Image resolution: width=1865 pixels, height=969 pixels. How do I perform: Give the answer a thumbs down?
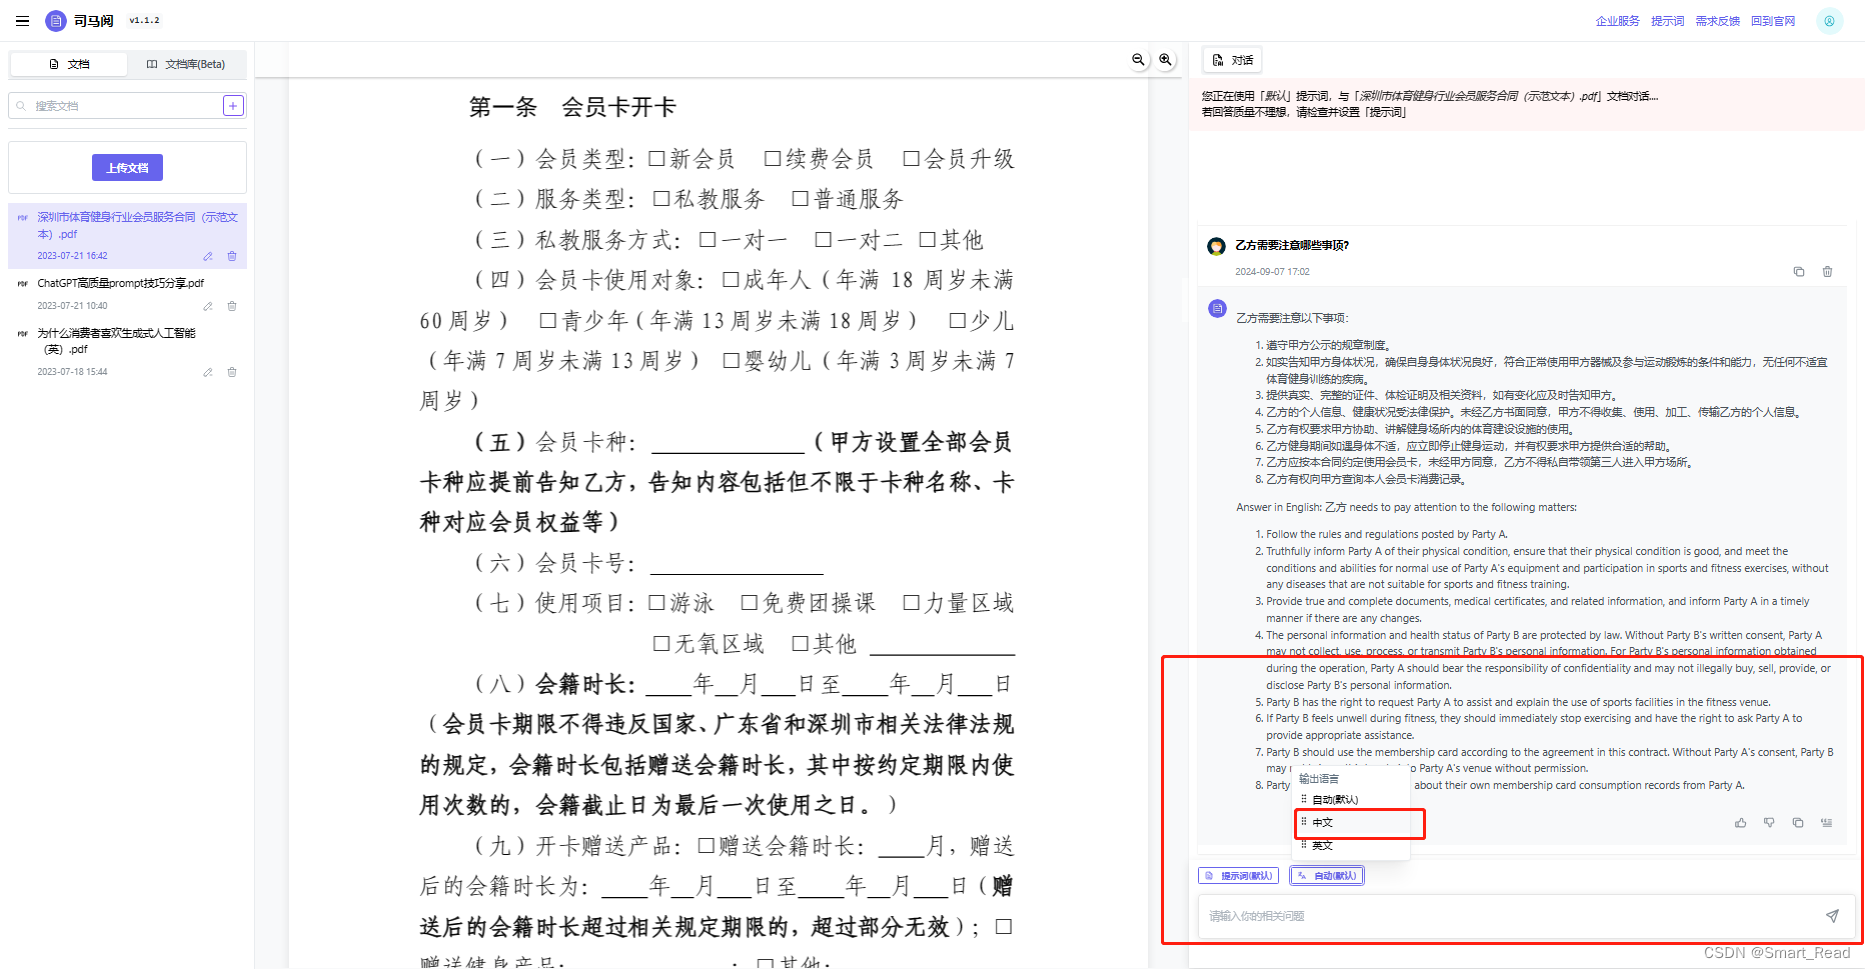click(x=1769, y=822)
